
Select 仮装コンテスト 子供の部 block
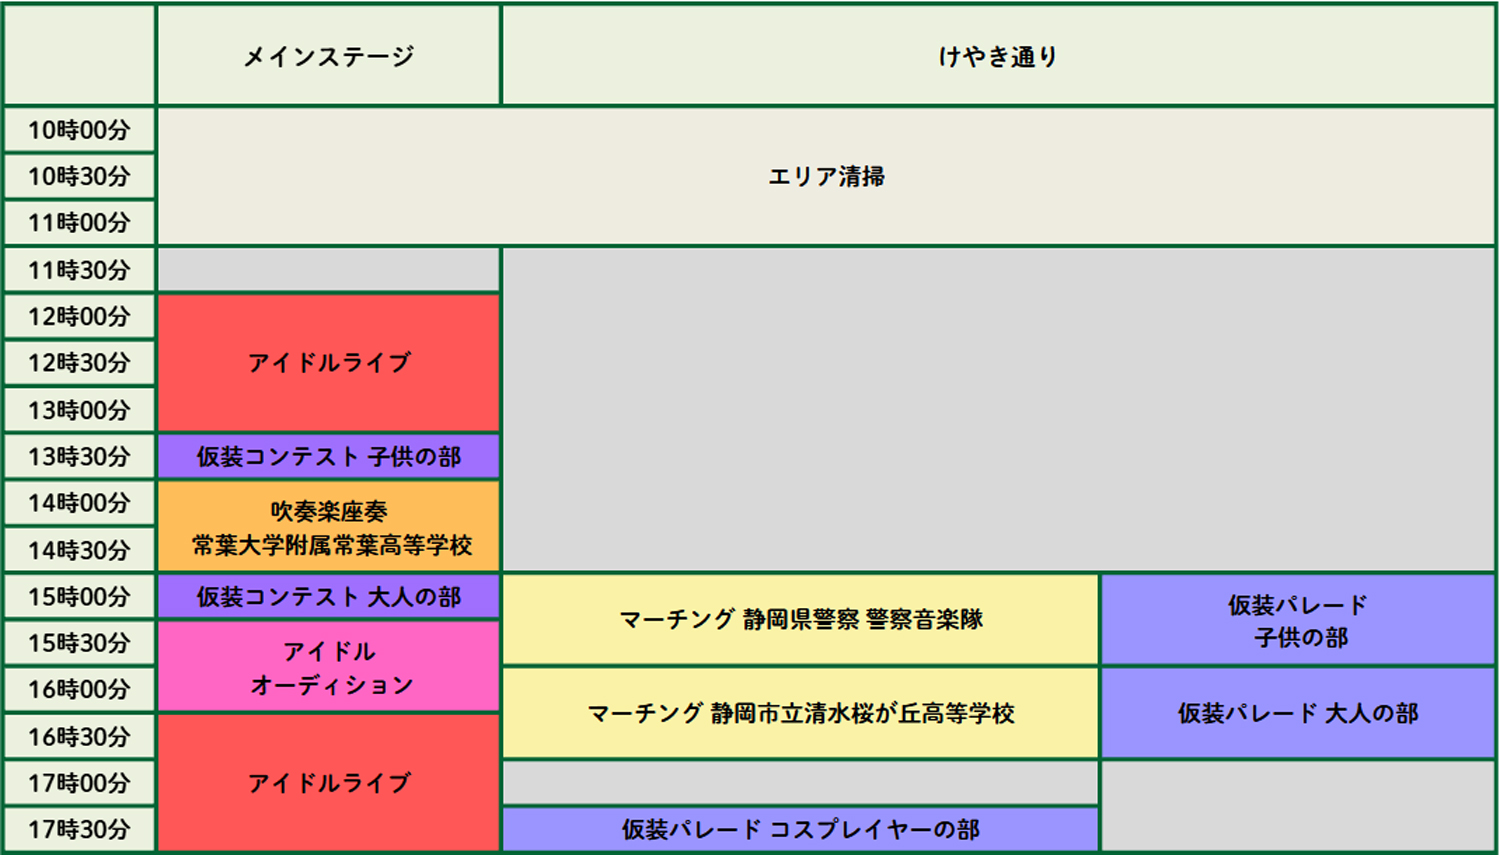329,457
